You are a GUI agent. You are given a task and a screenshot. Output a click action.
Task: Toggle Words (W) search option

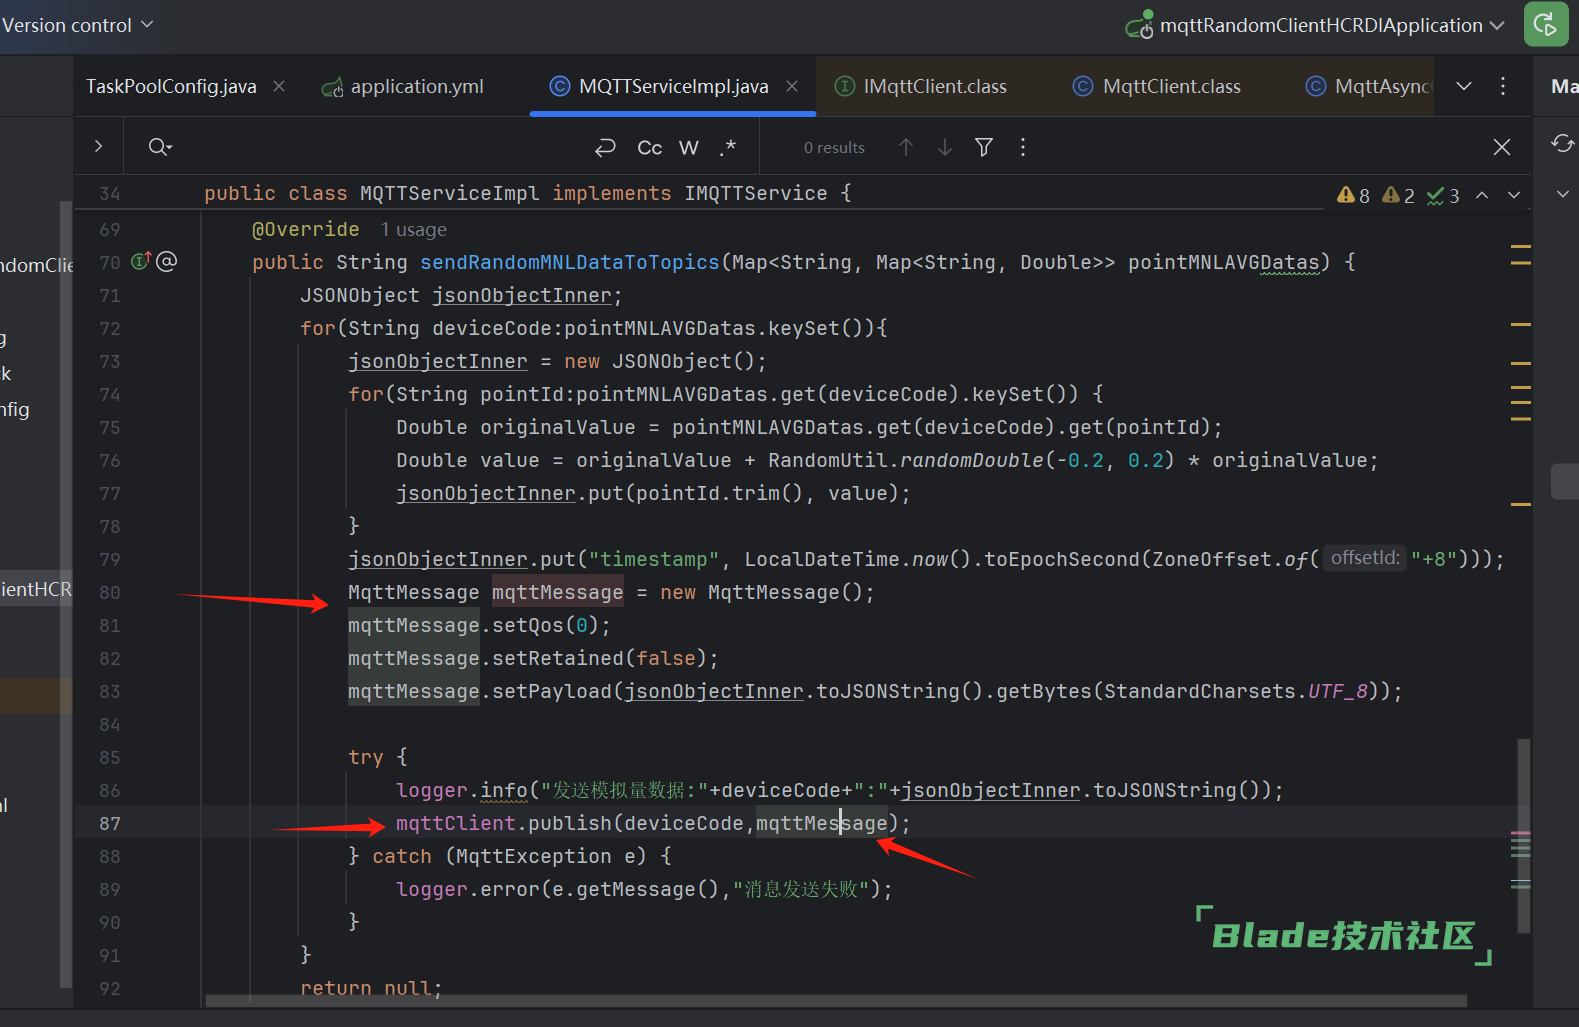point(689,148)
